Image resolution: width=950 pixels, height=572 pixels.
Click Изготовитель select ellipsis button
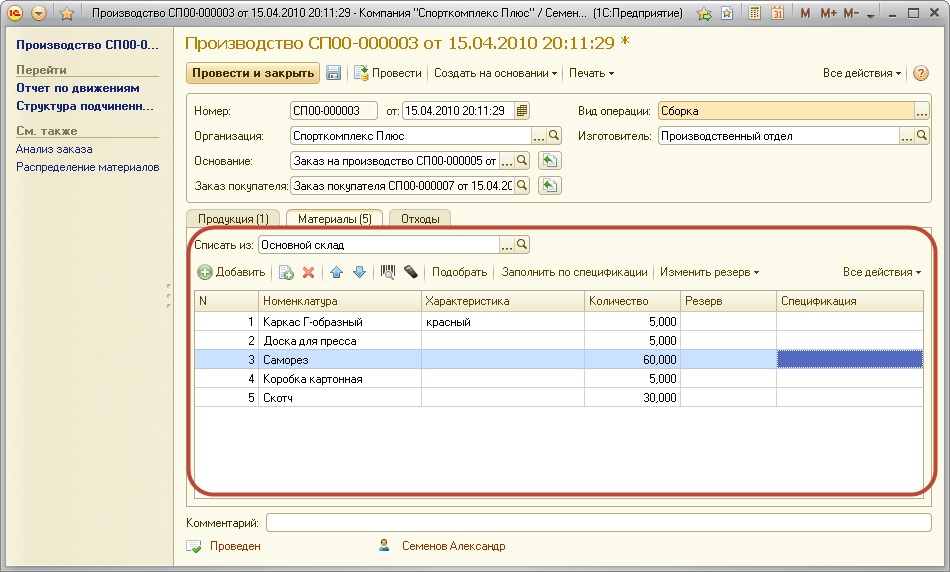tap(906, 136)
